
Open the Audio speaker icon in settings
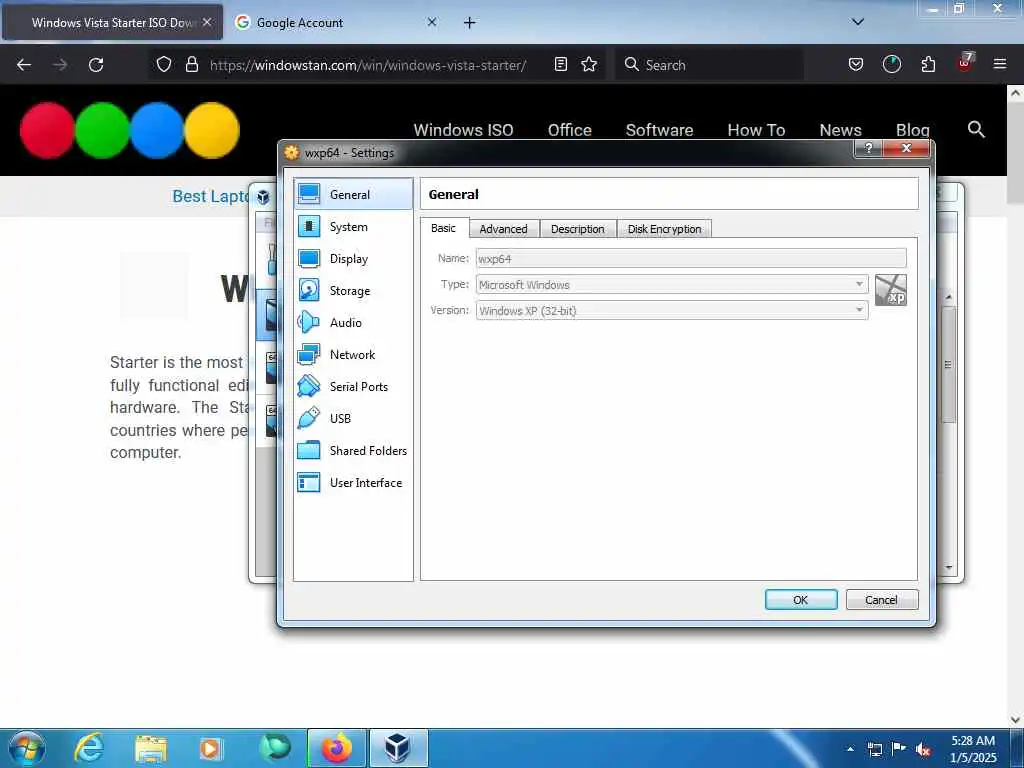click(x=309, y=322)
